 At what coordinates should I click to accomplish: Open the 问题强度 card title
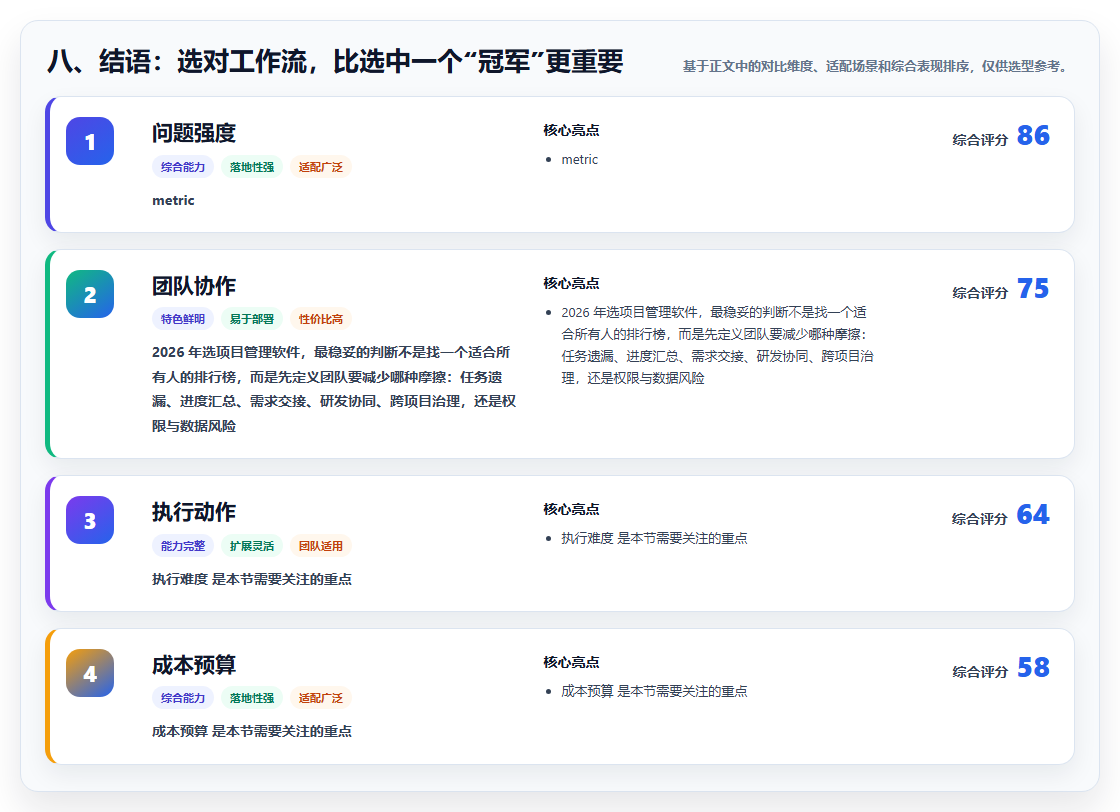(x=194, y=133)
